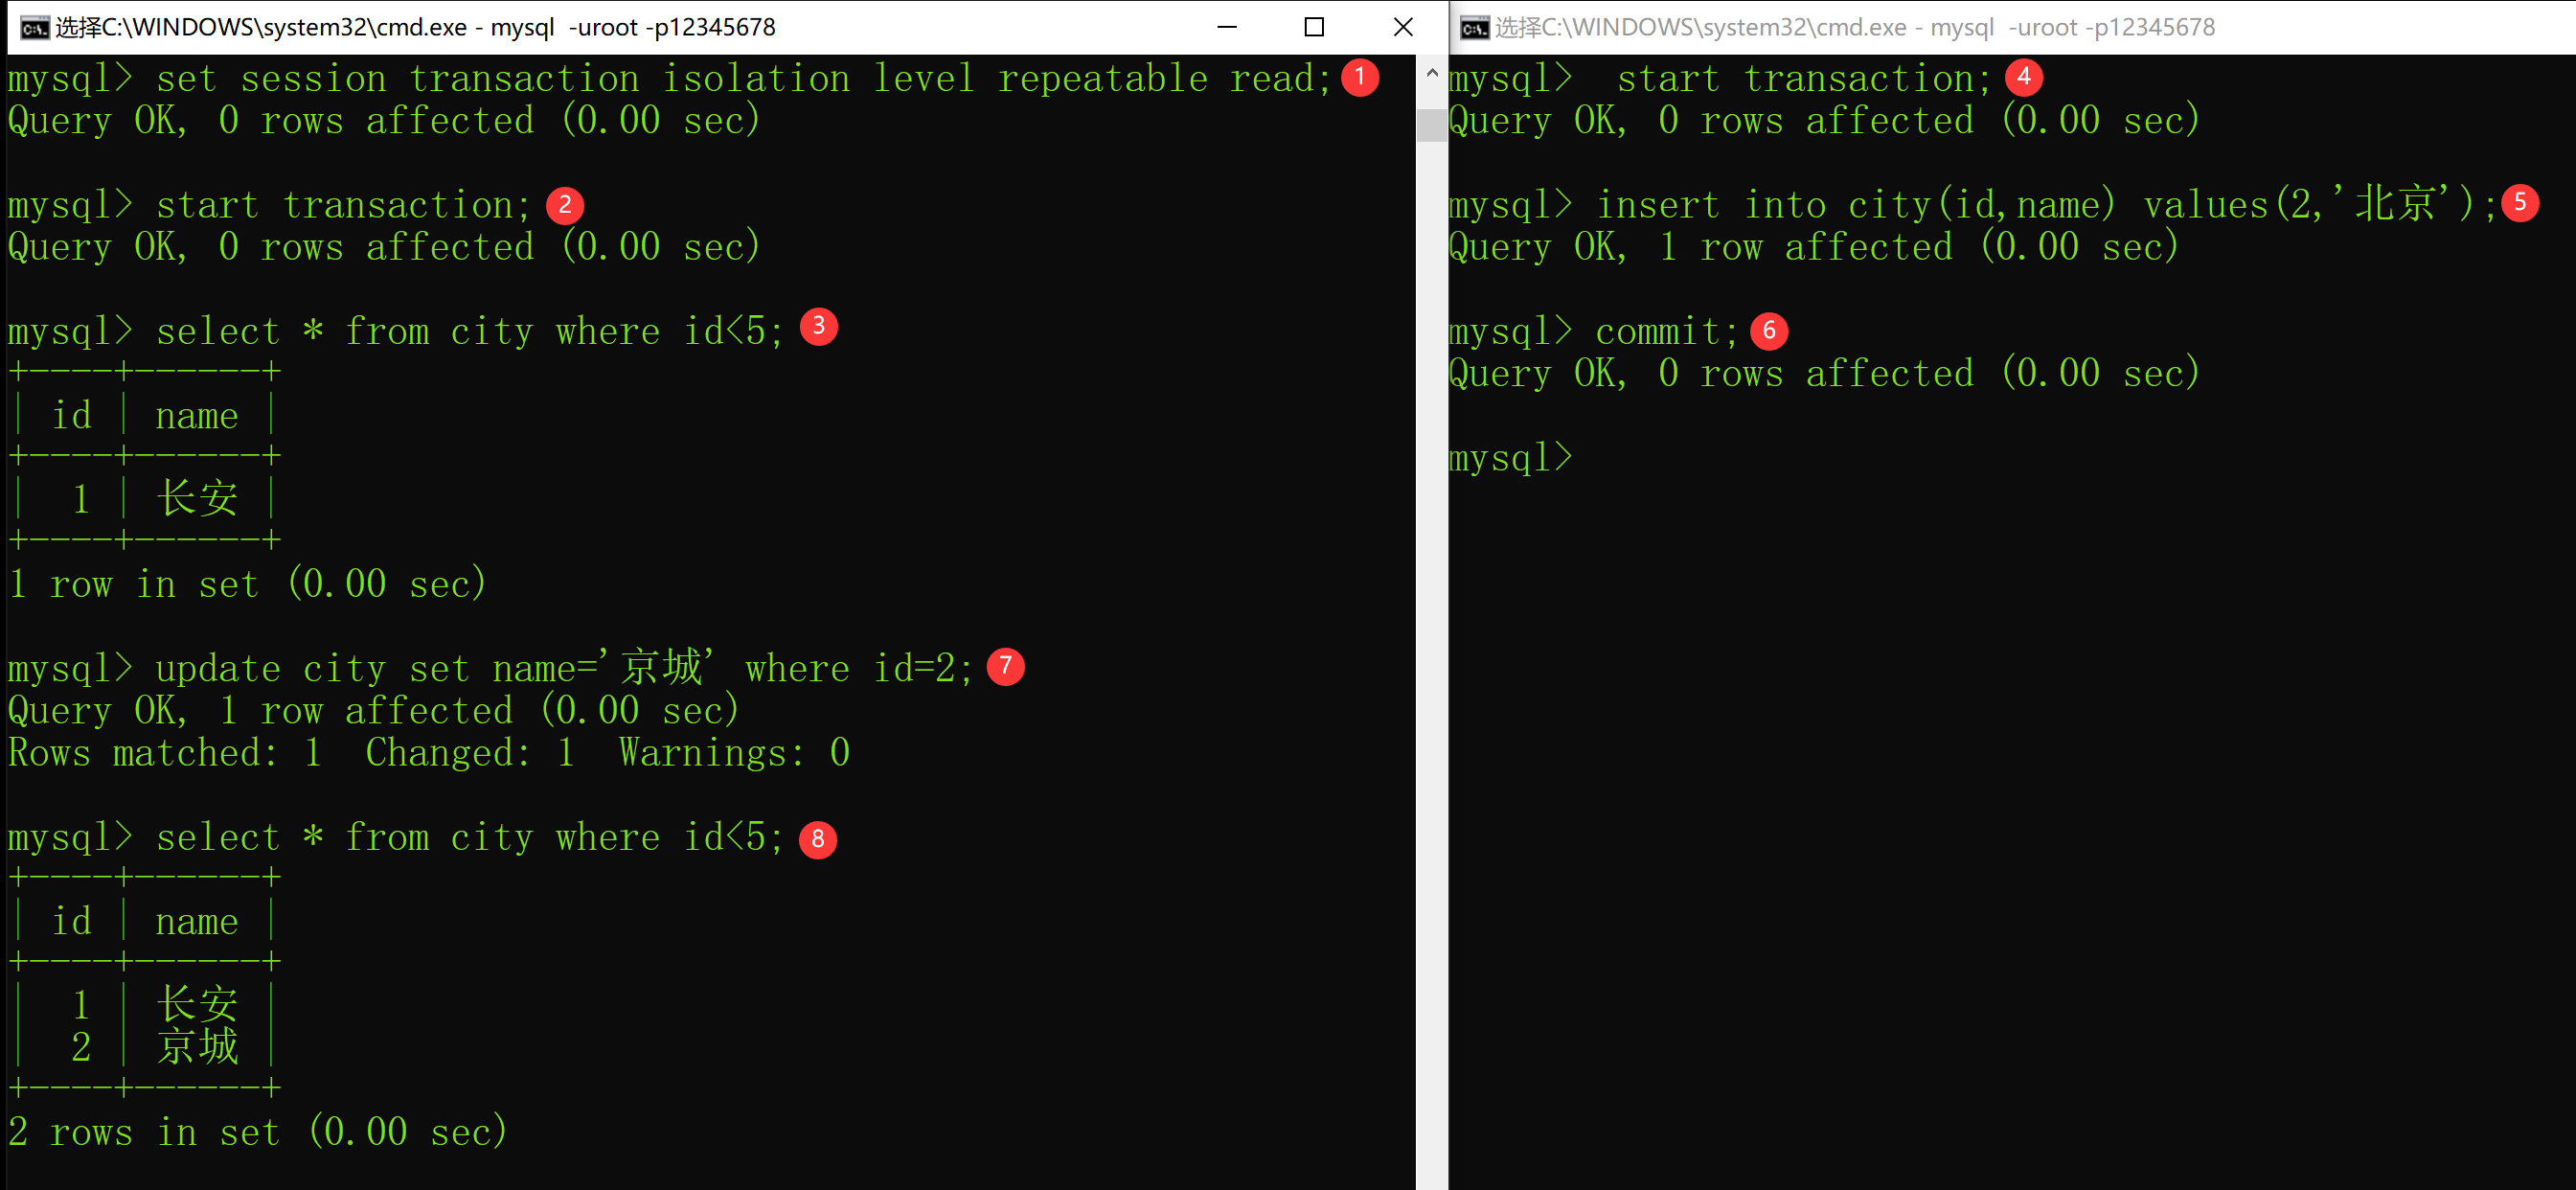2576x1190 pixels.
Task: Click the left window title bar text
Action: (415, 27)
